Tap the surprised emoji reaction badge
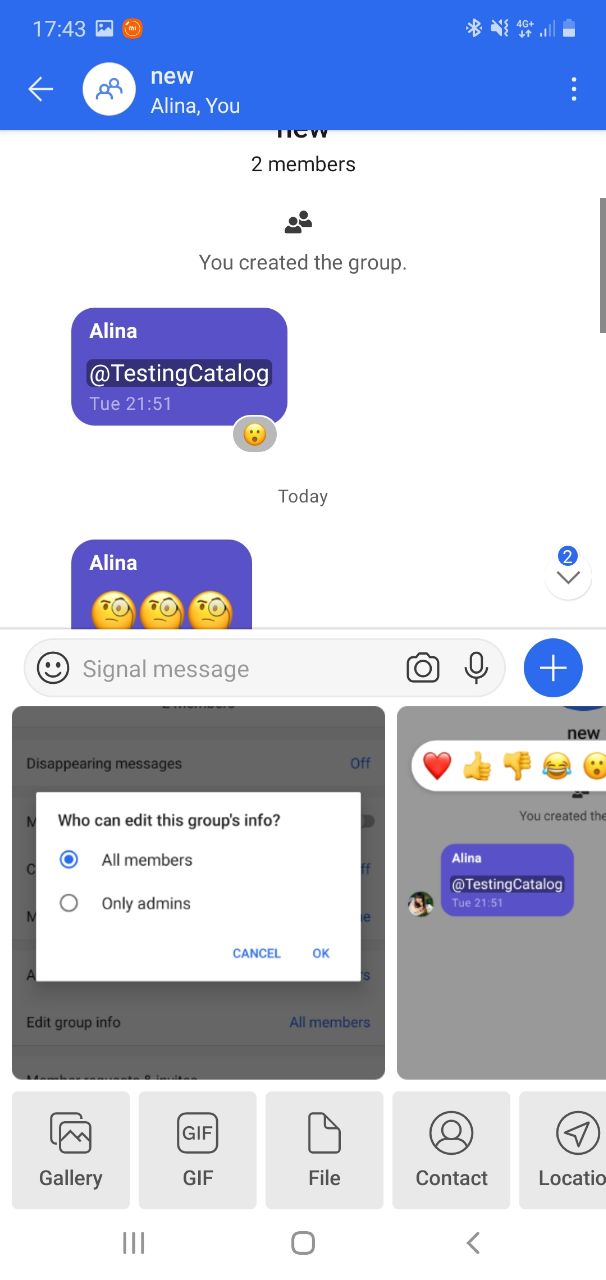 [255, 434]
